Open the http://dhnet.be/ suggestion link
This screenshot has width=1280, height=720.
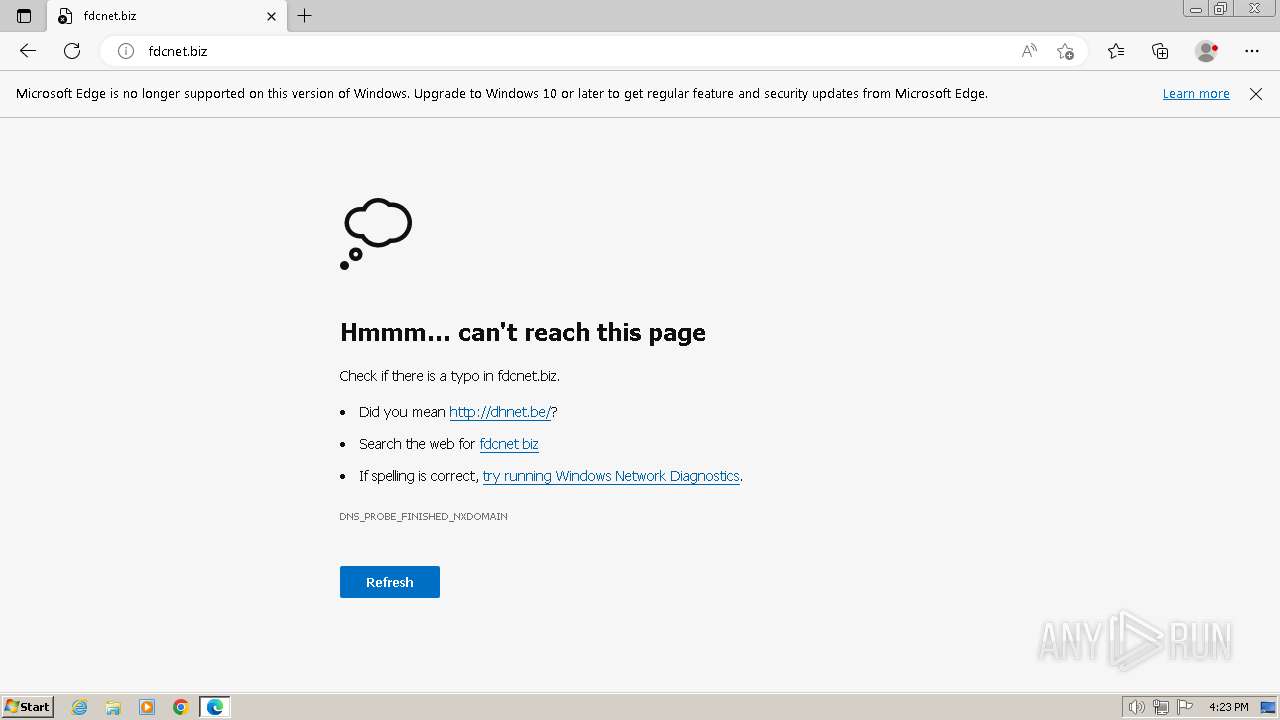(500, 412)
